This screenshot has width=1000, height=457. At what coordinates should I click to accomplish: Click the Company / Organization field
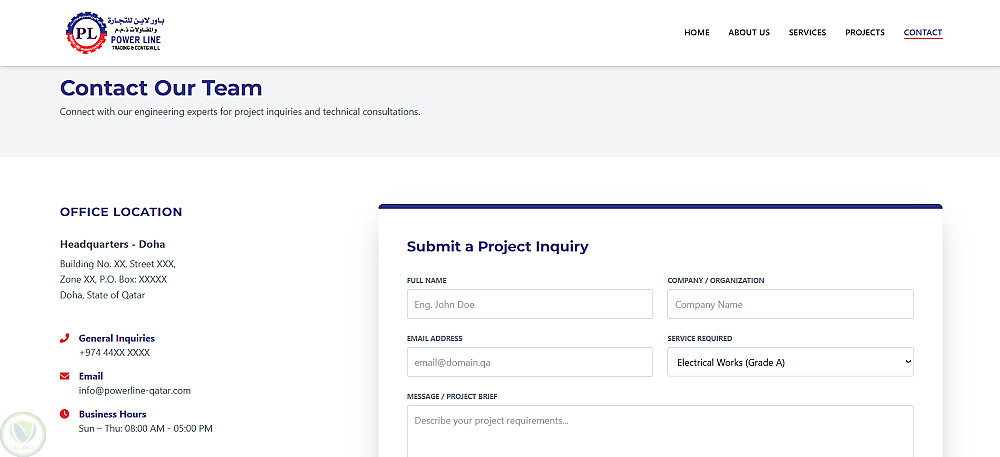point(790,304)
